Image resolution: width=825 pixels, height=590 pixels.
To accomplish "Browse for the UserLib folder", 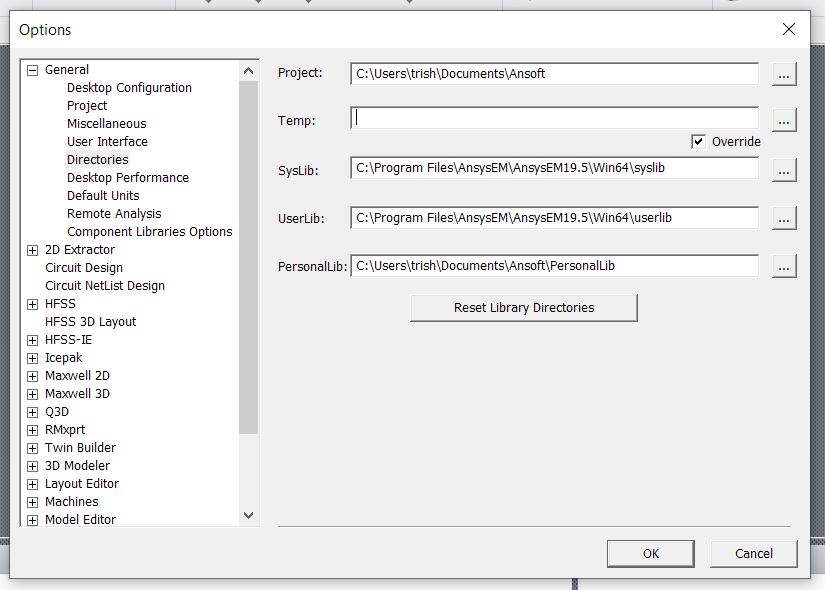I will tap(784, 218).
